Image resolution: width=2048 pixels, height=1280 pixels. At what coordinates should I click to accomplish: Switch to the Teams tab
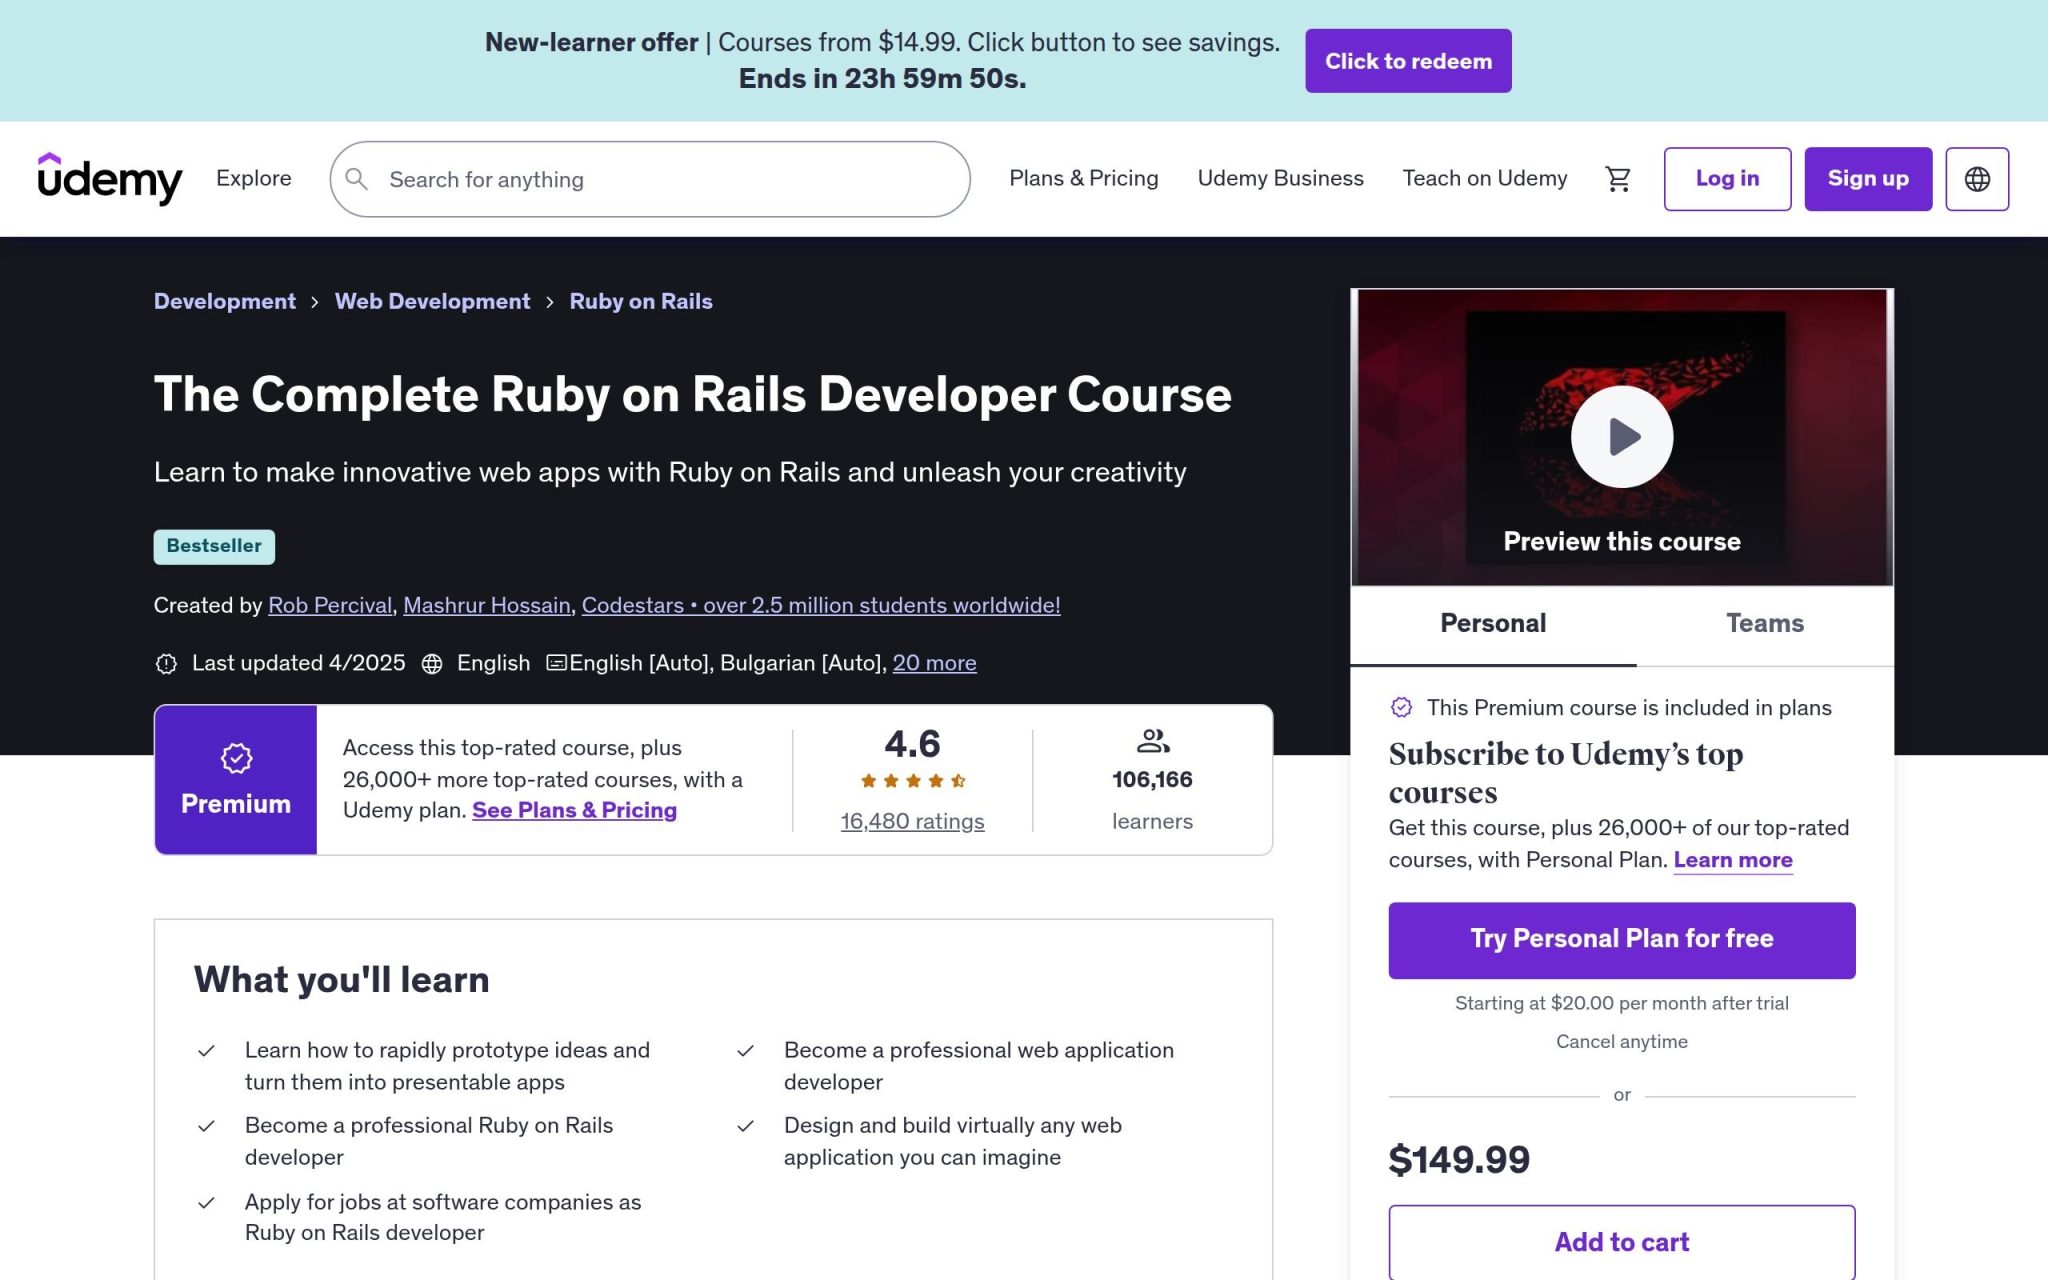1765,624
